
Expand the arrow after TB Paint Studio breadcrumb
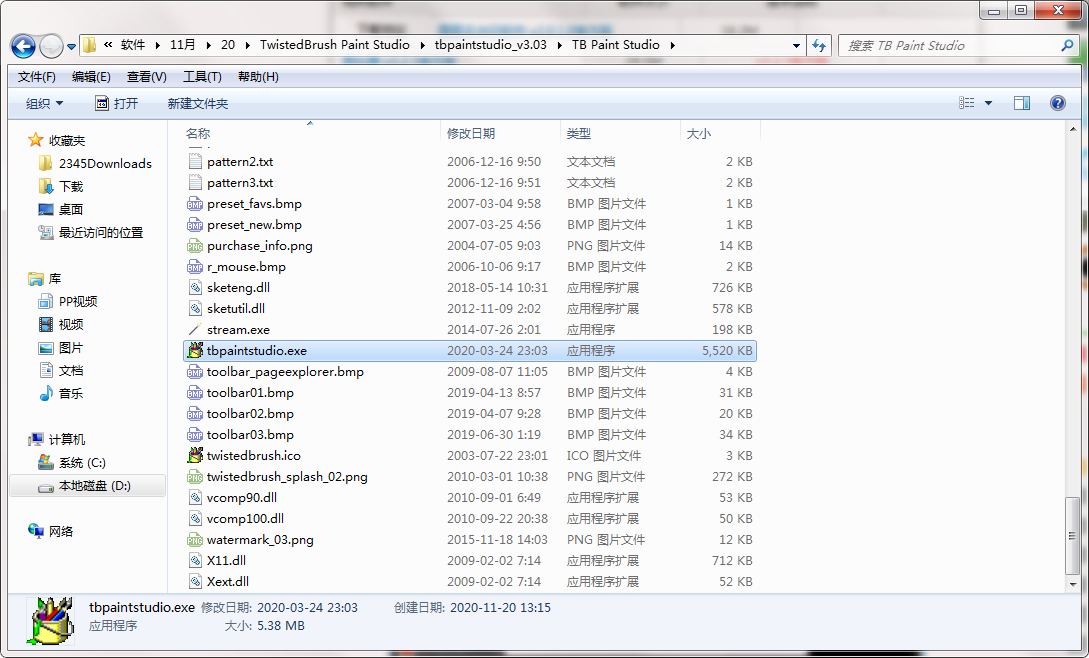[672, 45]
